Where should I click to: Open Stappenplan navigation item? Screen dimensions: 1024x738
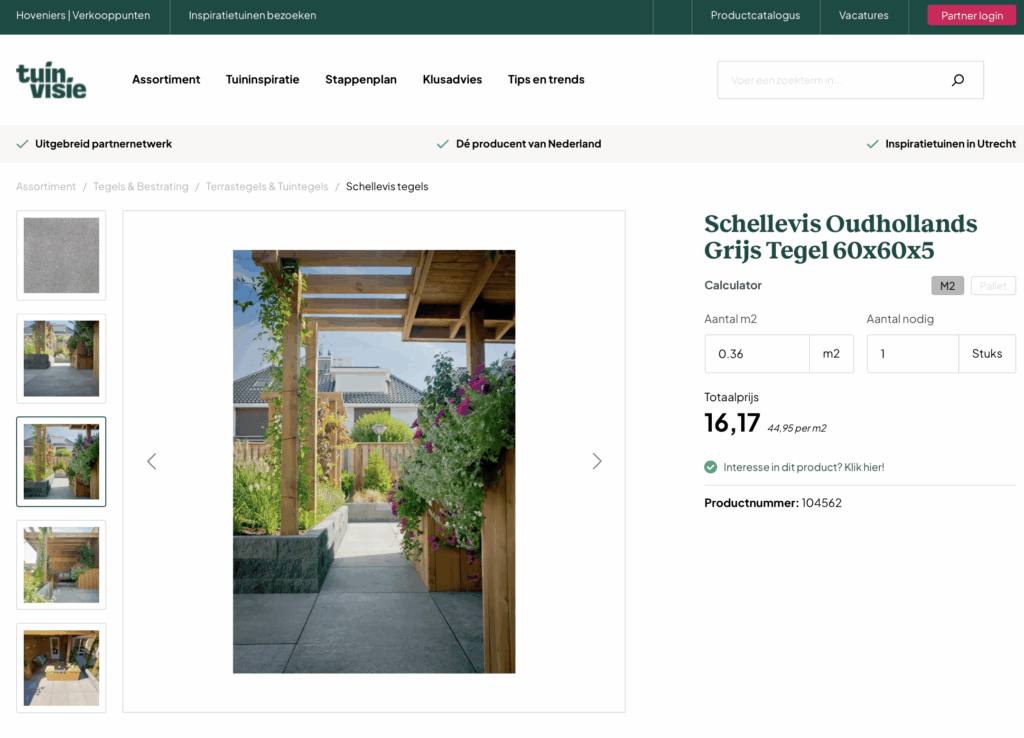click(360, 80)
